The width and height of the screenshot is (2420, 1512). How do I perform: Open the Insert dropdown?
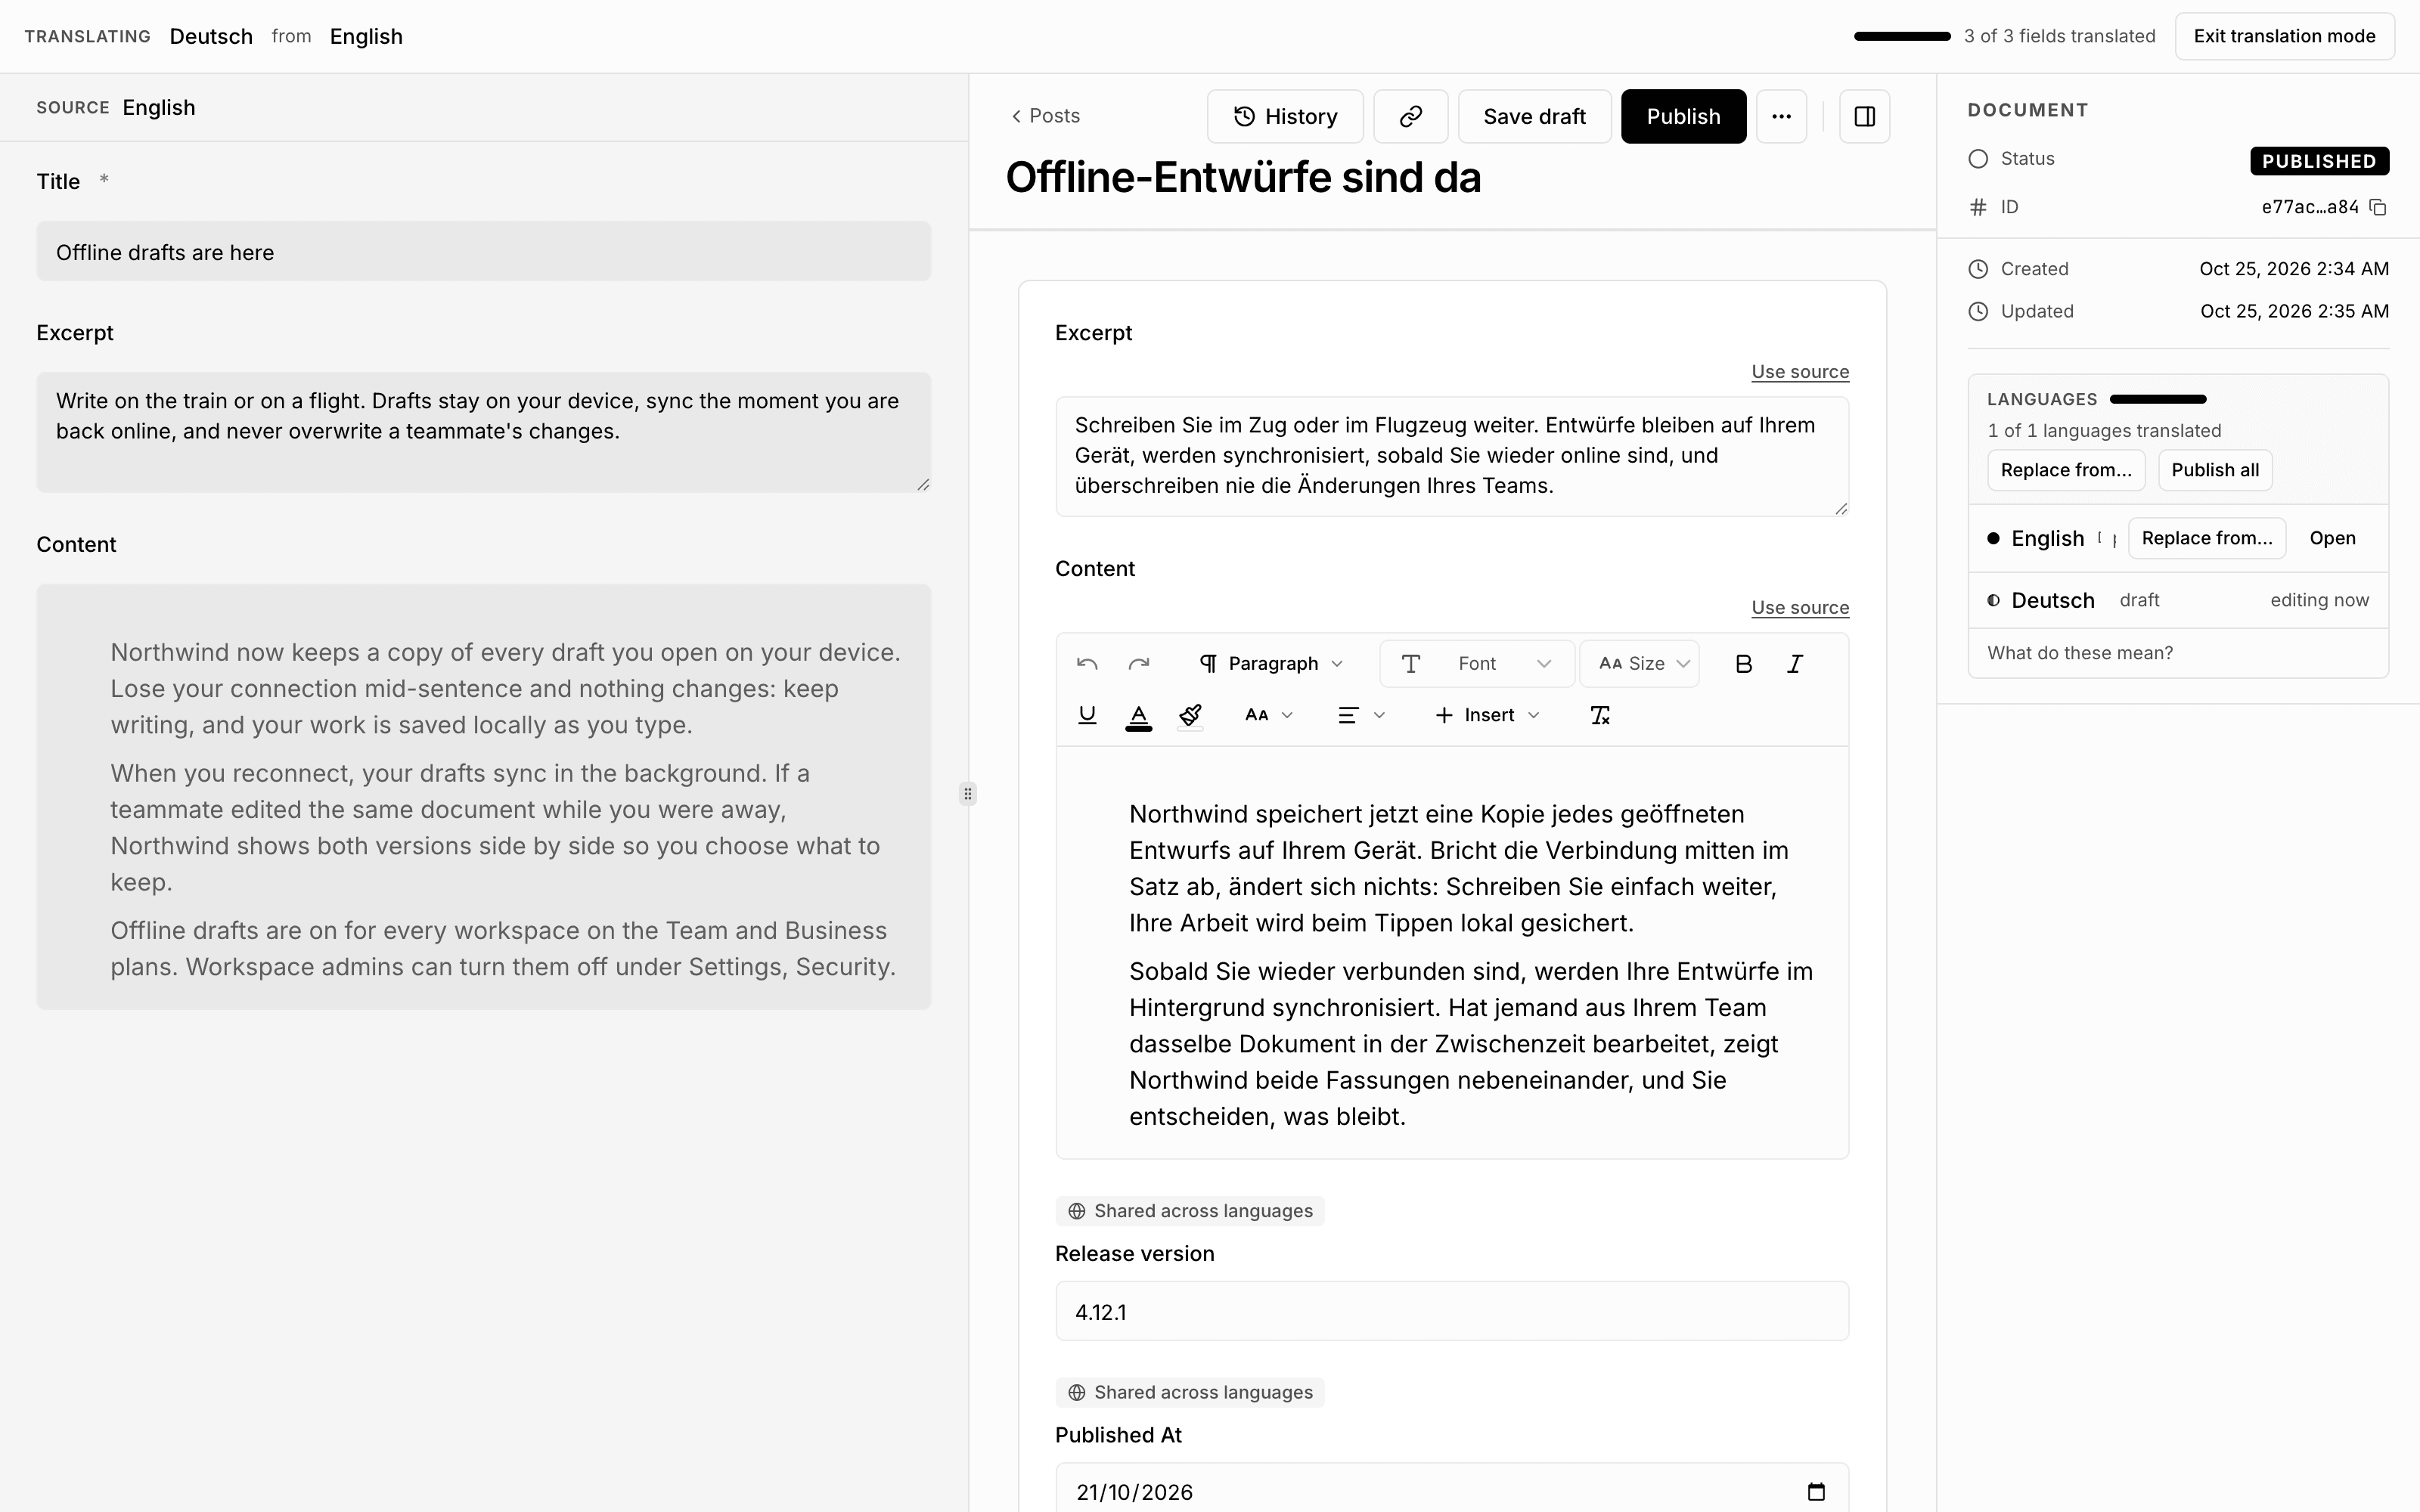tap(1487, 715)
